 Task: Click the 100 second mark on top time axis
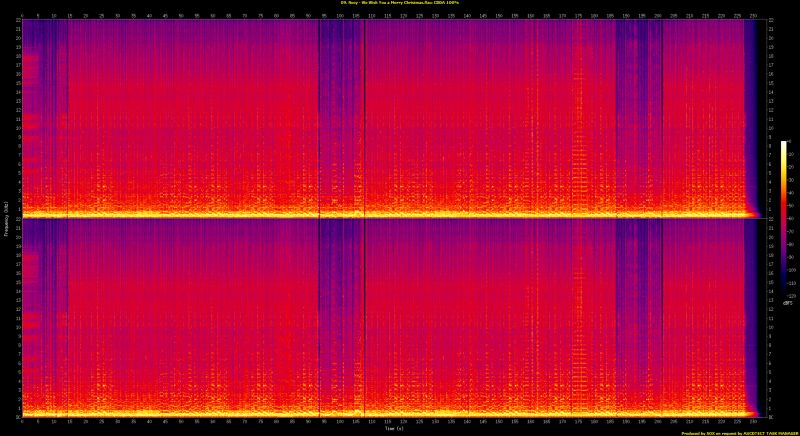[340, 15]
